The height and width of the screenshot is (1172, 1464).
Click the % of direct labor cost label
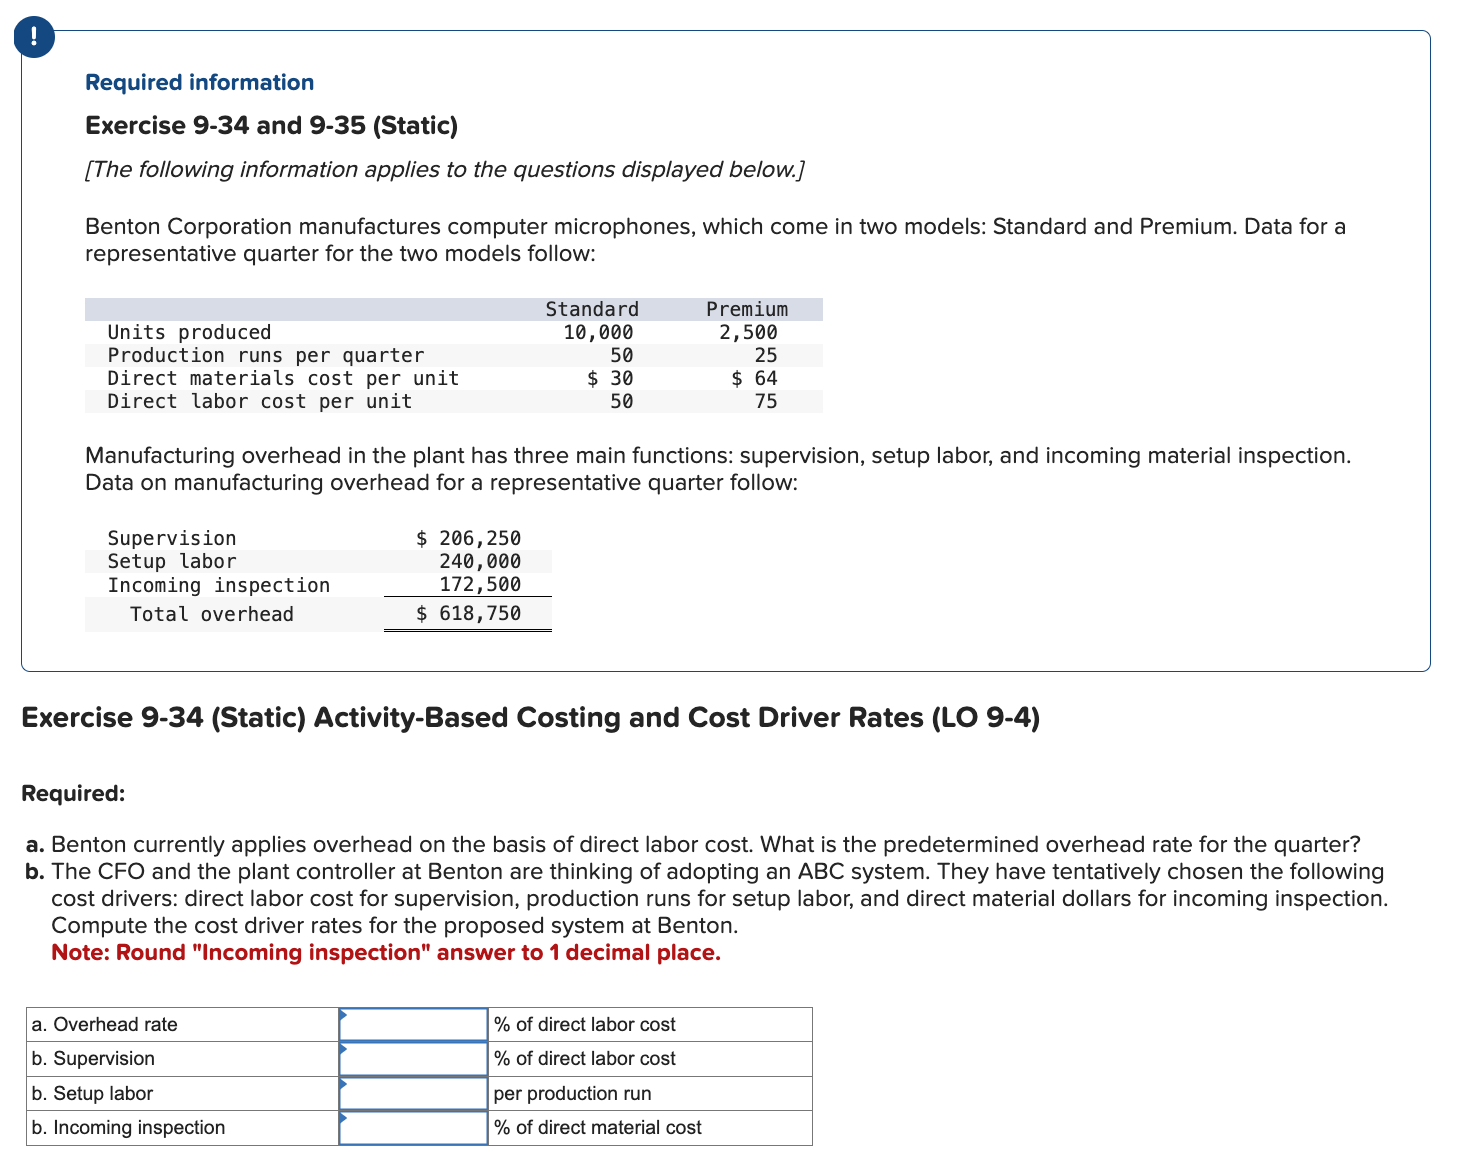point(584,1024)
